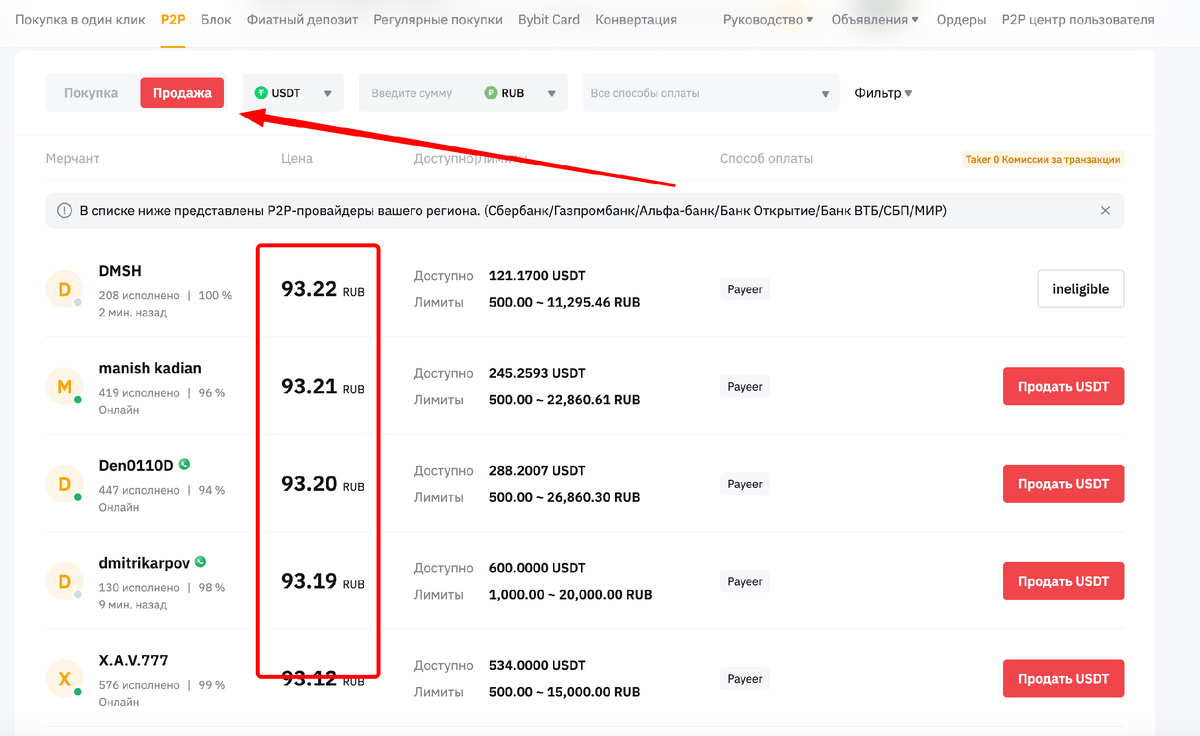Open P2P центр пользователя
The image size is (1200, 736).
(x=1078, y=19)
